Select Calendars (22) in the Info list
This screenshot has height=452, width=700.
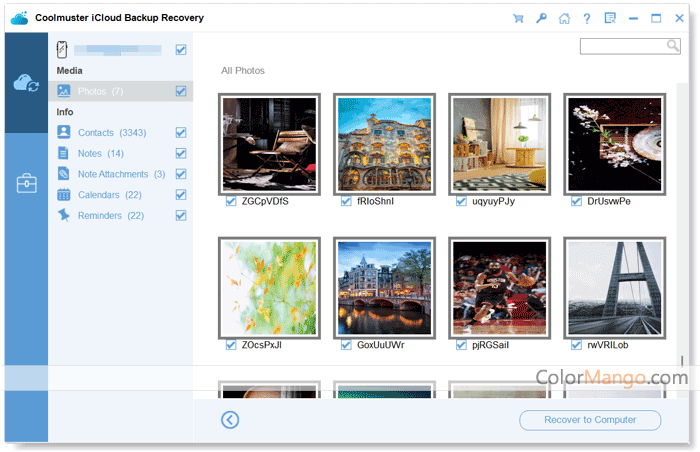[x=109, y=195]
